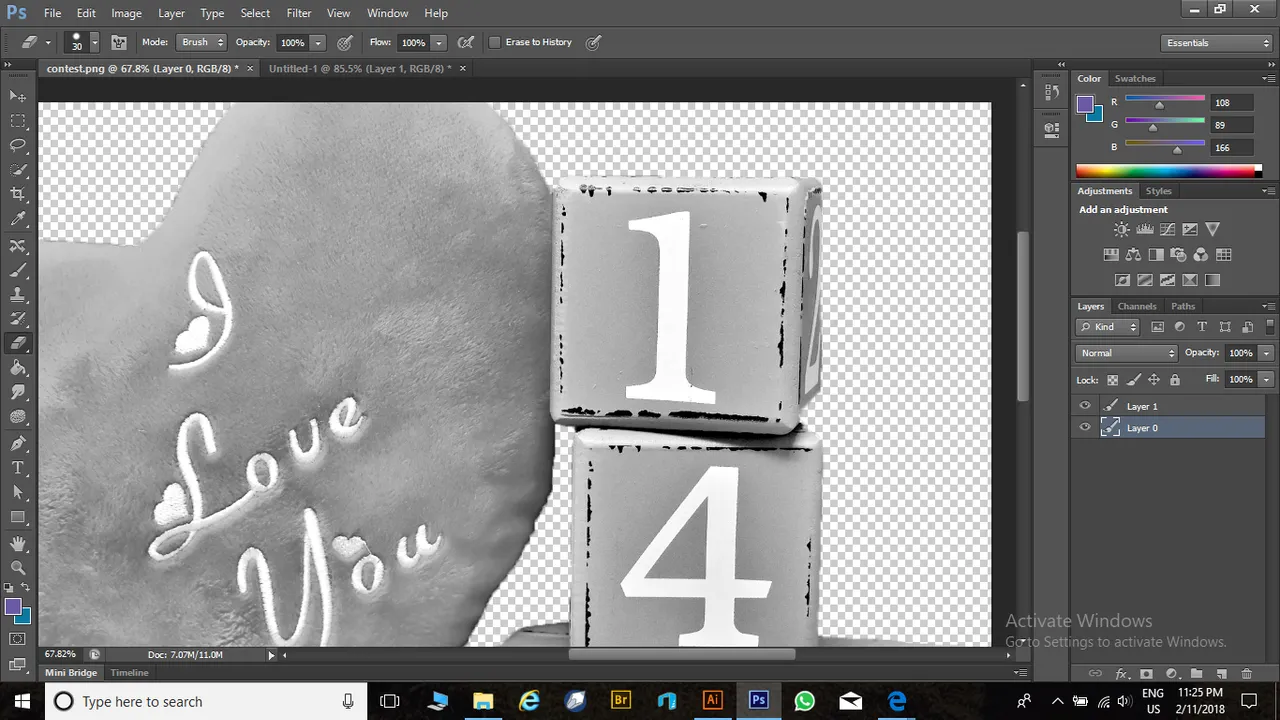Select the Quick Selection tool

point(18,170)
